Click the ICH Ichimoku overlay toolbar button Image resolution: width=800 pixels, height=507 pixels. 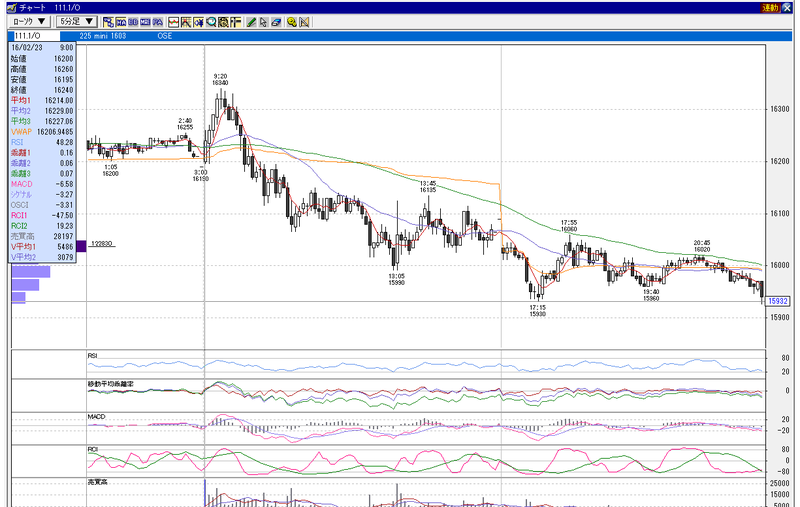(145, 22)
